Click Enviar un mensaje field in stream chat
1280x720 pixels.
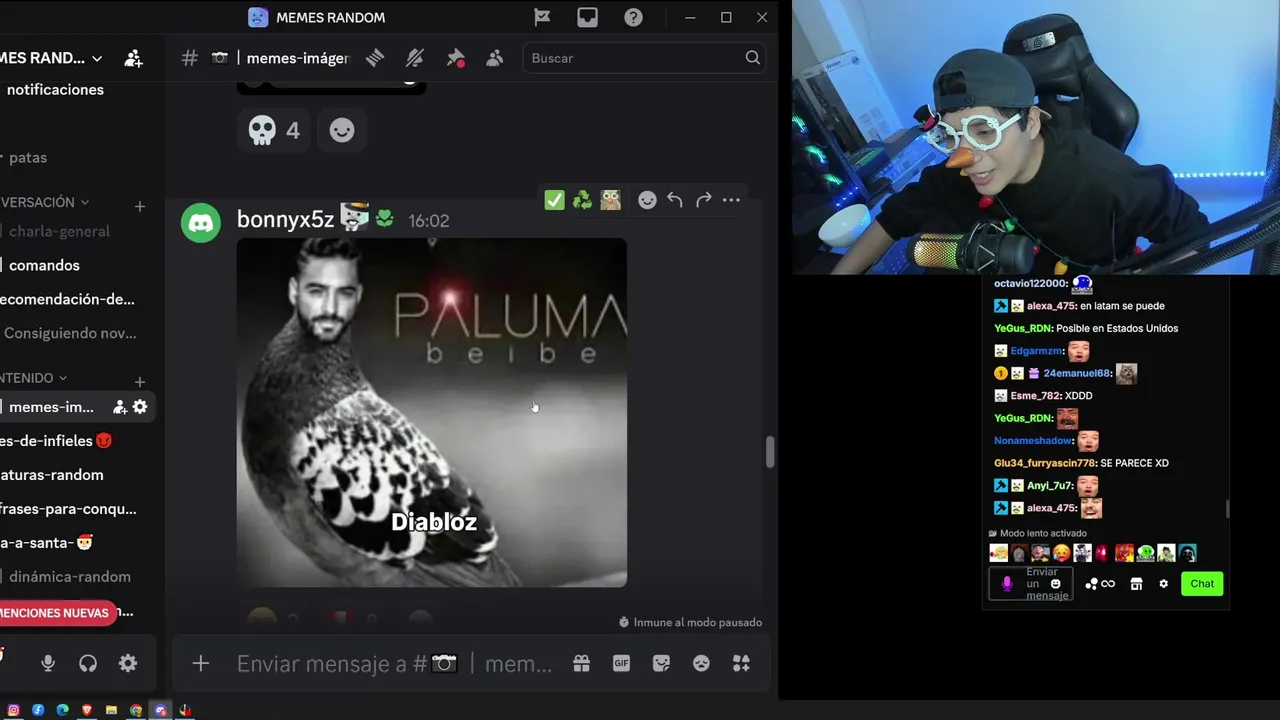click(x=1031, y=584)
